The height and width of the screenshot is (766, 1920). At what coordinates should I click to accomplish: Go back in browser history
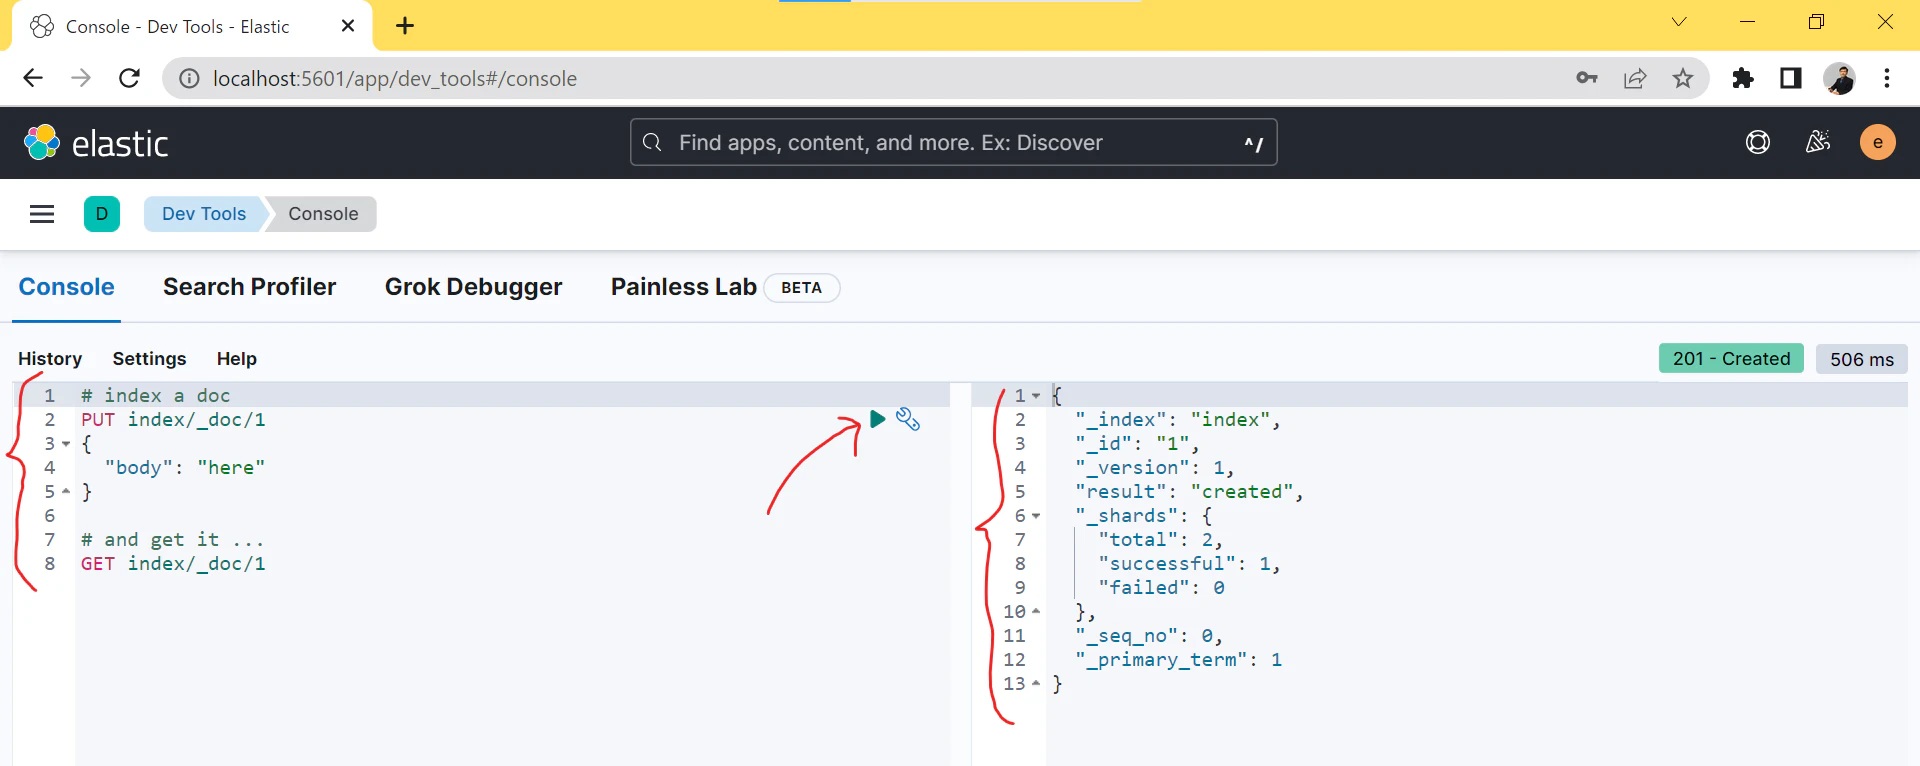pyautogui.click(x=33, y=78)
